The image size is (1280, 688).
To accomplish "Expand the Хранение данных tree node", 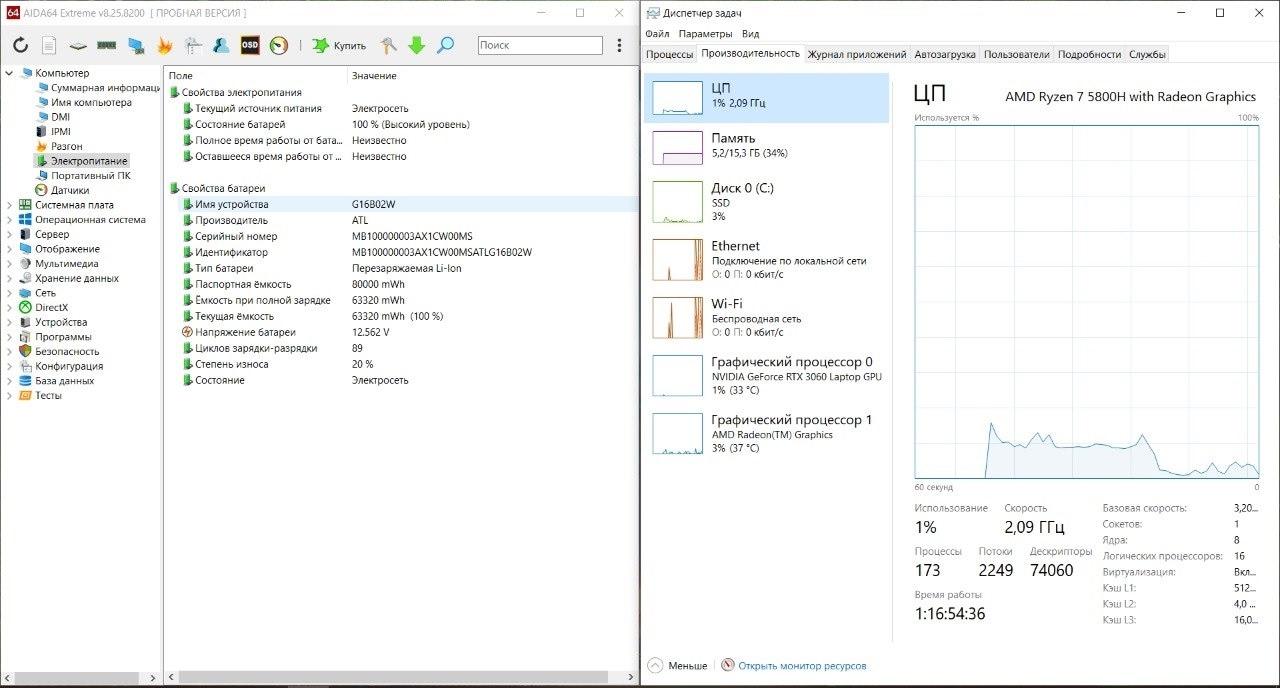I will click(10, 278).
